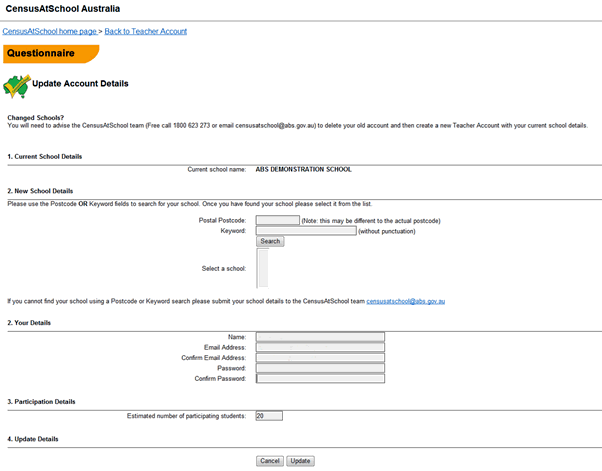Screen dimensions: 602x471
Task: Click the ABS DEMONSTRATION SCHOOL name text
Action: [303, 169]
